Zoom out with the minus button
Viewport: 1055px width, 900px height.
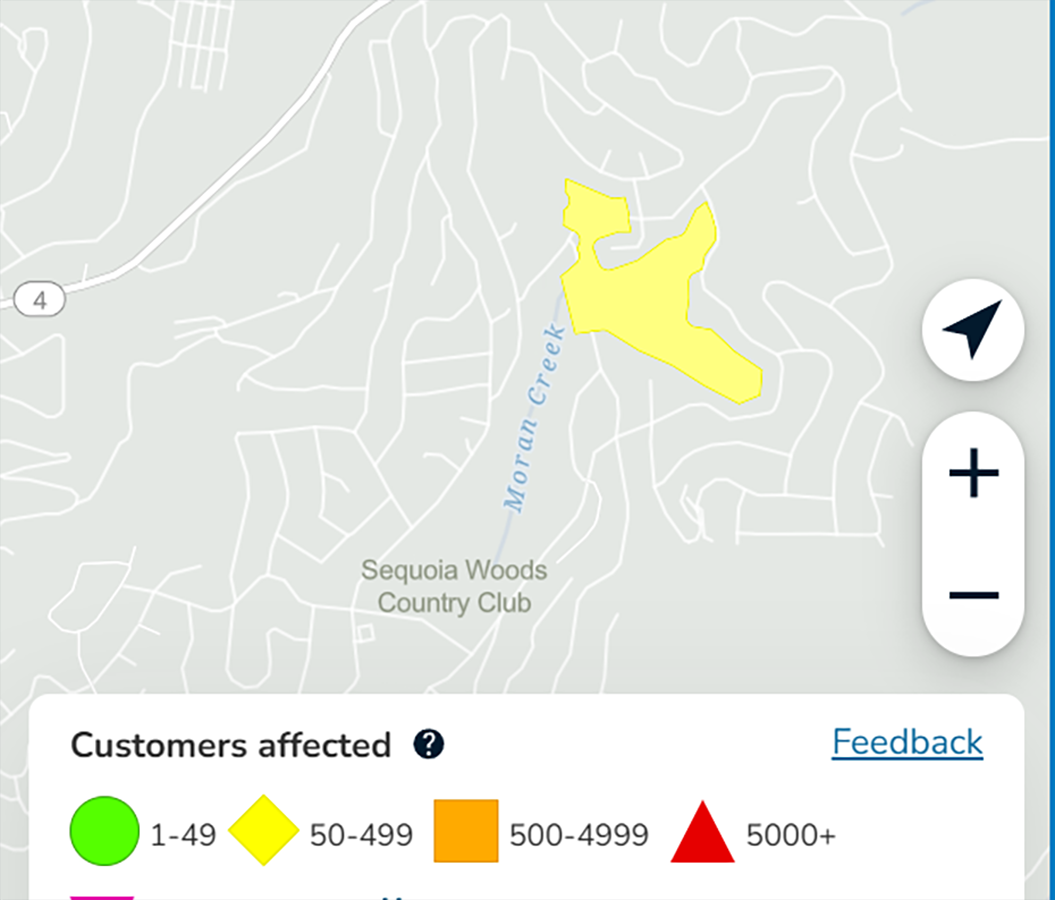(x=973, y=596)
